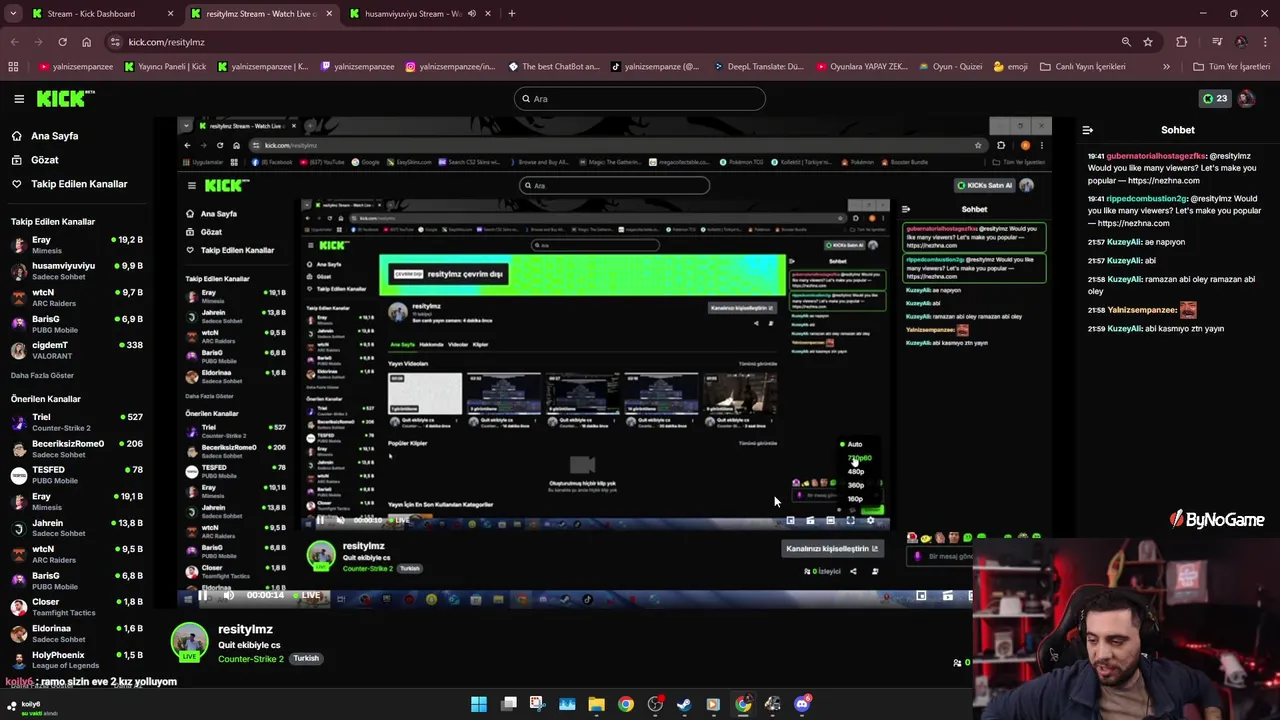Open Yayıncı Paneli | Kick bookmark
This screenshot has width=1280, height=720.
(x=167, y=67)
